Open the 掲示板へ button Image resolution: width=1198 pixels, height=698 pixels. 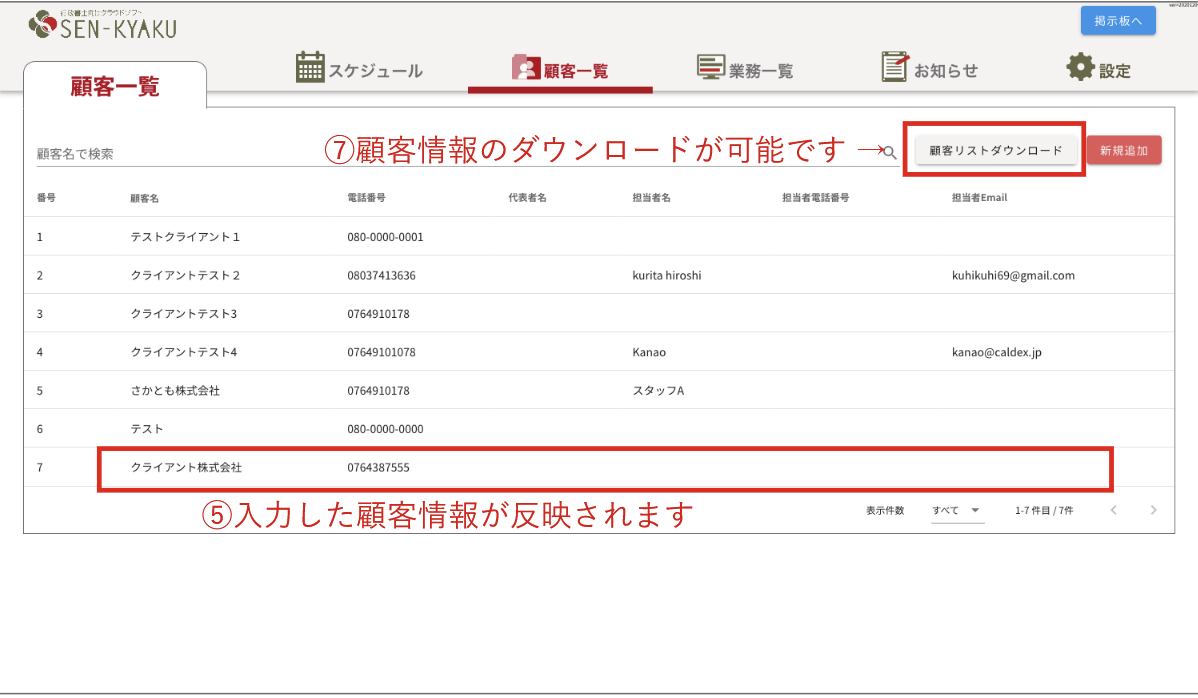pyautogui.click(x=1118, y=20)
